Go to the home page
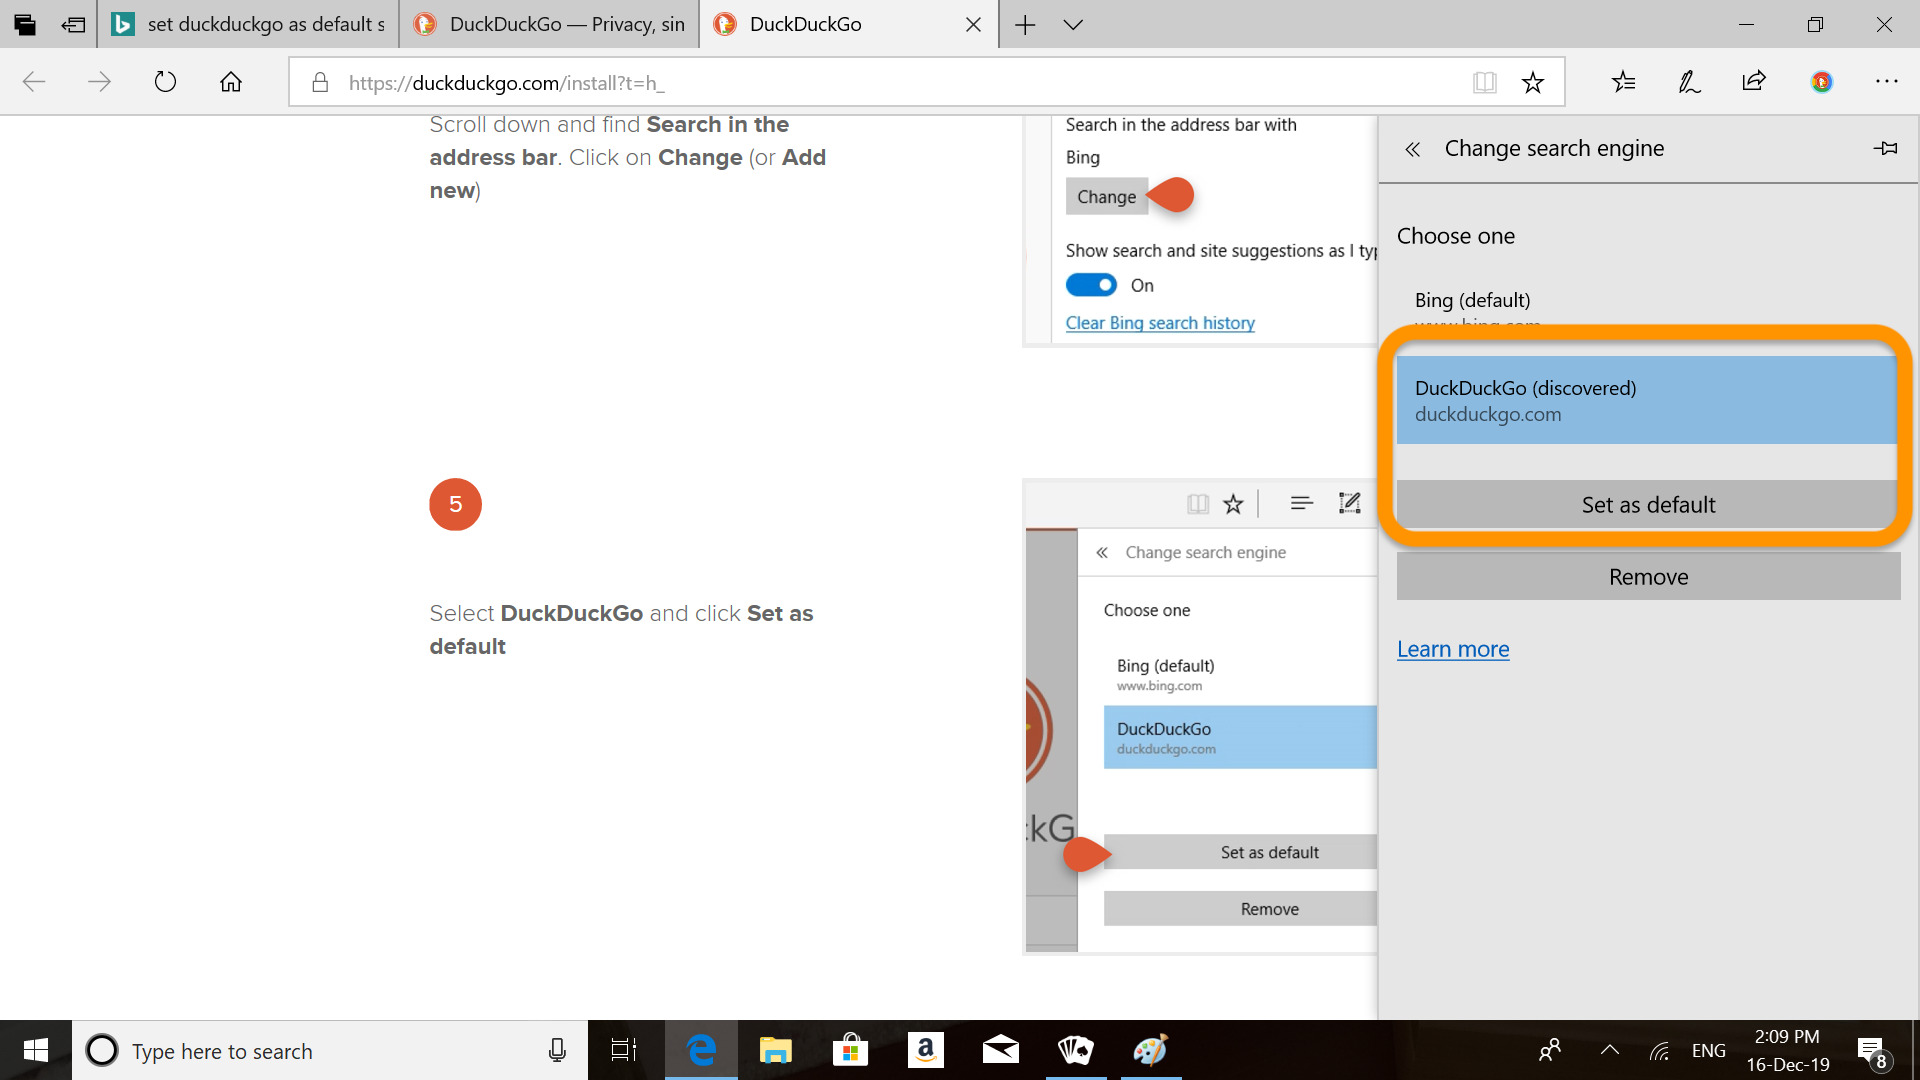The width and height of the screenshot is (1920, 1080). tap(231, 82)
